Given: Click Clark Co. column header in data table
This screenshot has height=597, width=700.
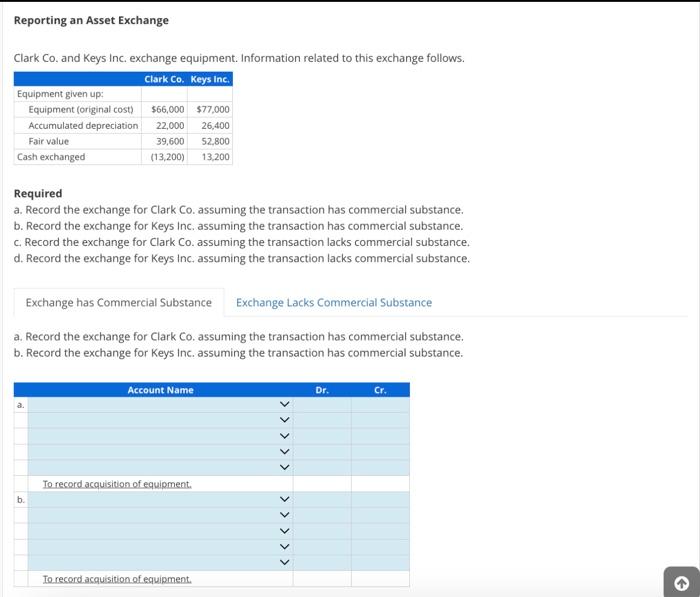Looking at the screenshot, I should click(164, 79).
